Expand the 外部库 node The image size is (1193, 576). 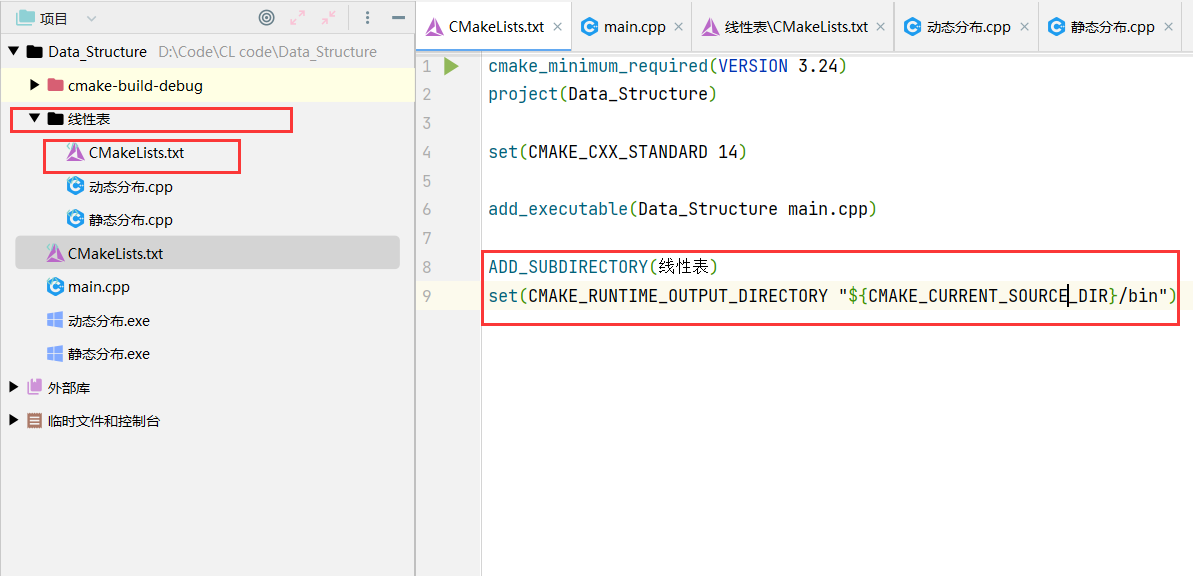pos(14,387)
